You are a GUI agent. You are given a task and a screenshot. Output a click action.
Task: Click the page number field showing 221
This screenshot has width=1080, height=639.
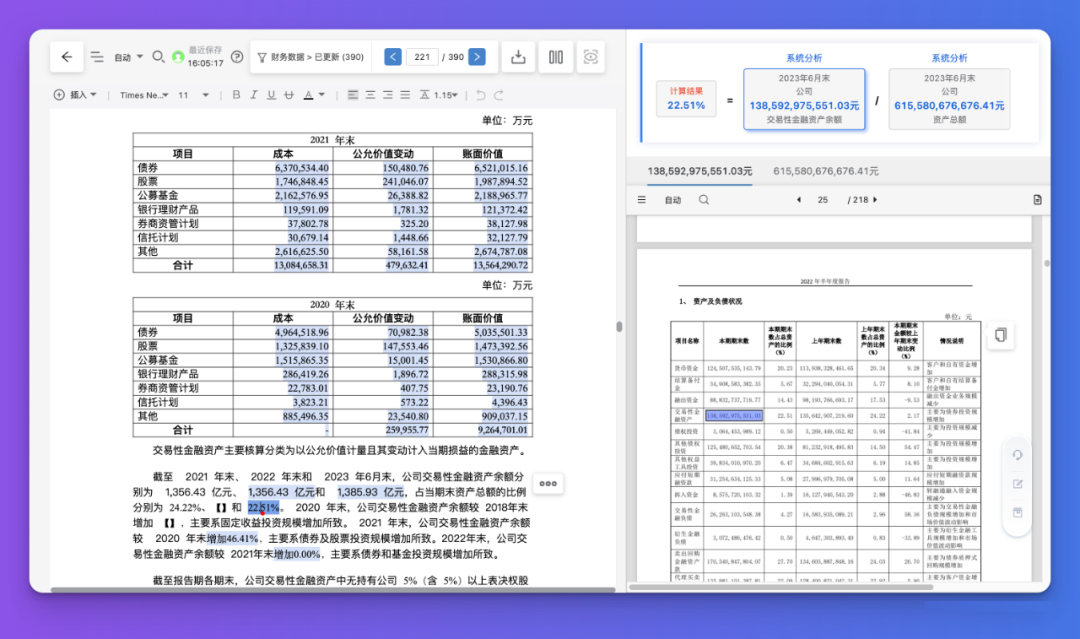click(422, 57)
